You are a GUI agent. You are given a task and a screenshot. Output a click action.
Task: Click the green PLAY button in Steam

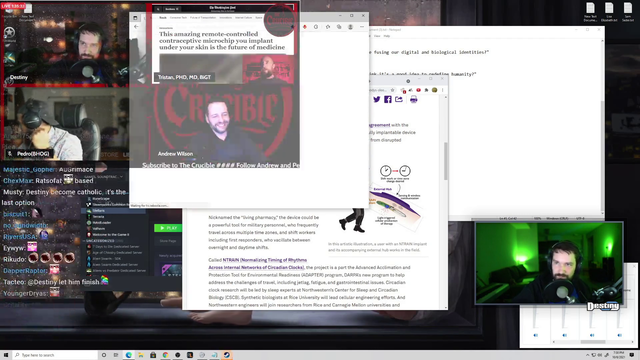pyautogui.click(x=168, y=228)
